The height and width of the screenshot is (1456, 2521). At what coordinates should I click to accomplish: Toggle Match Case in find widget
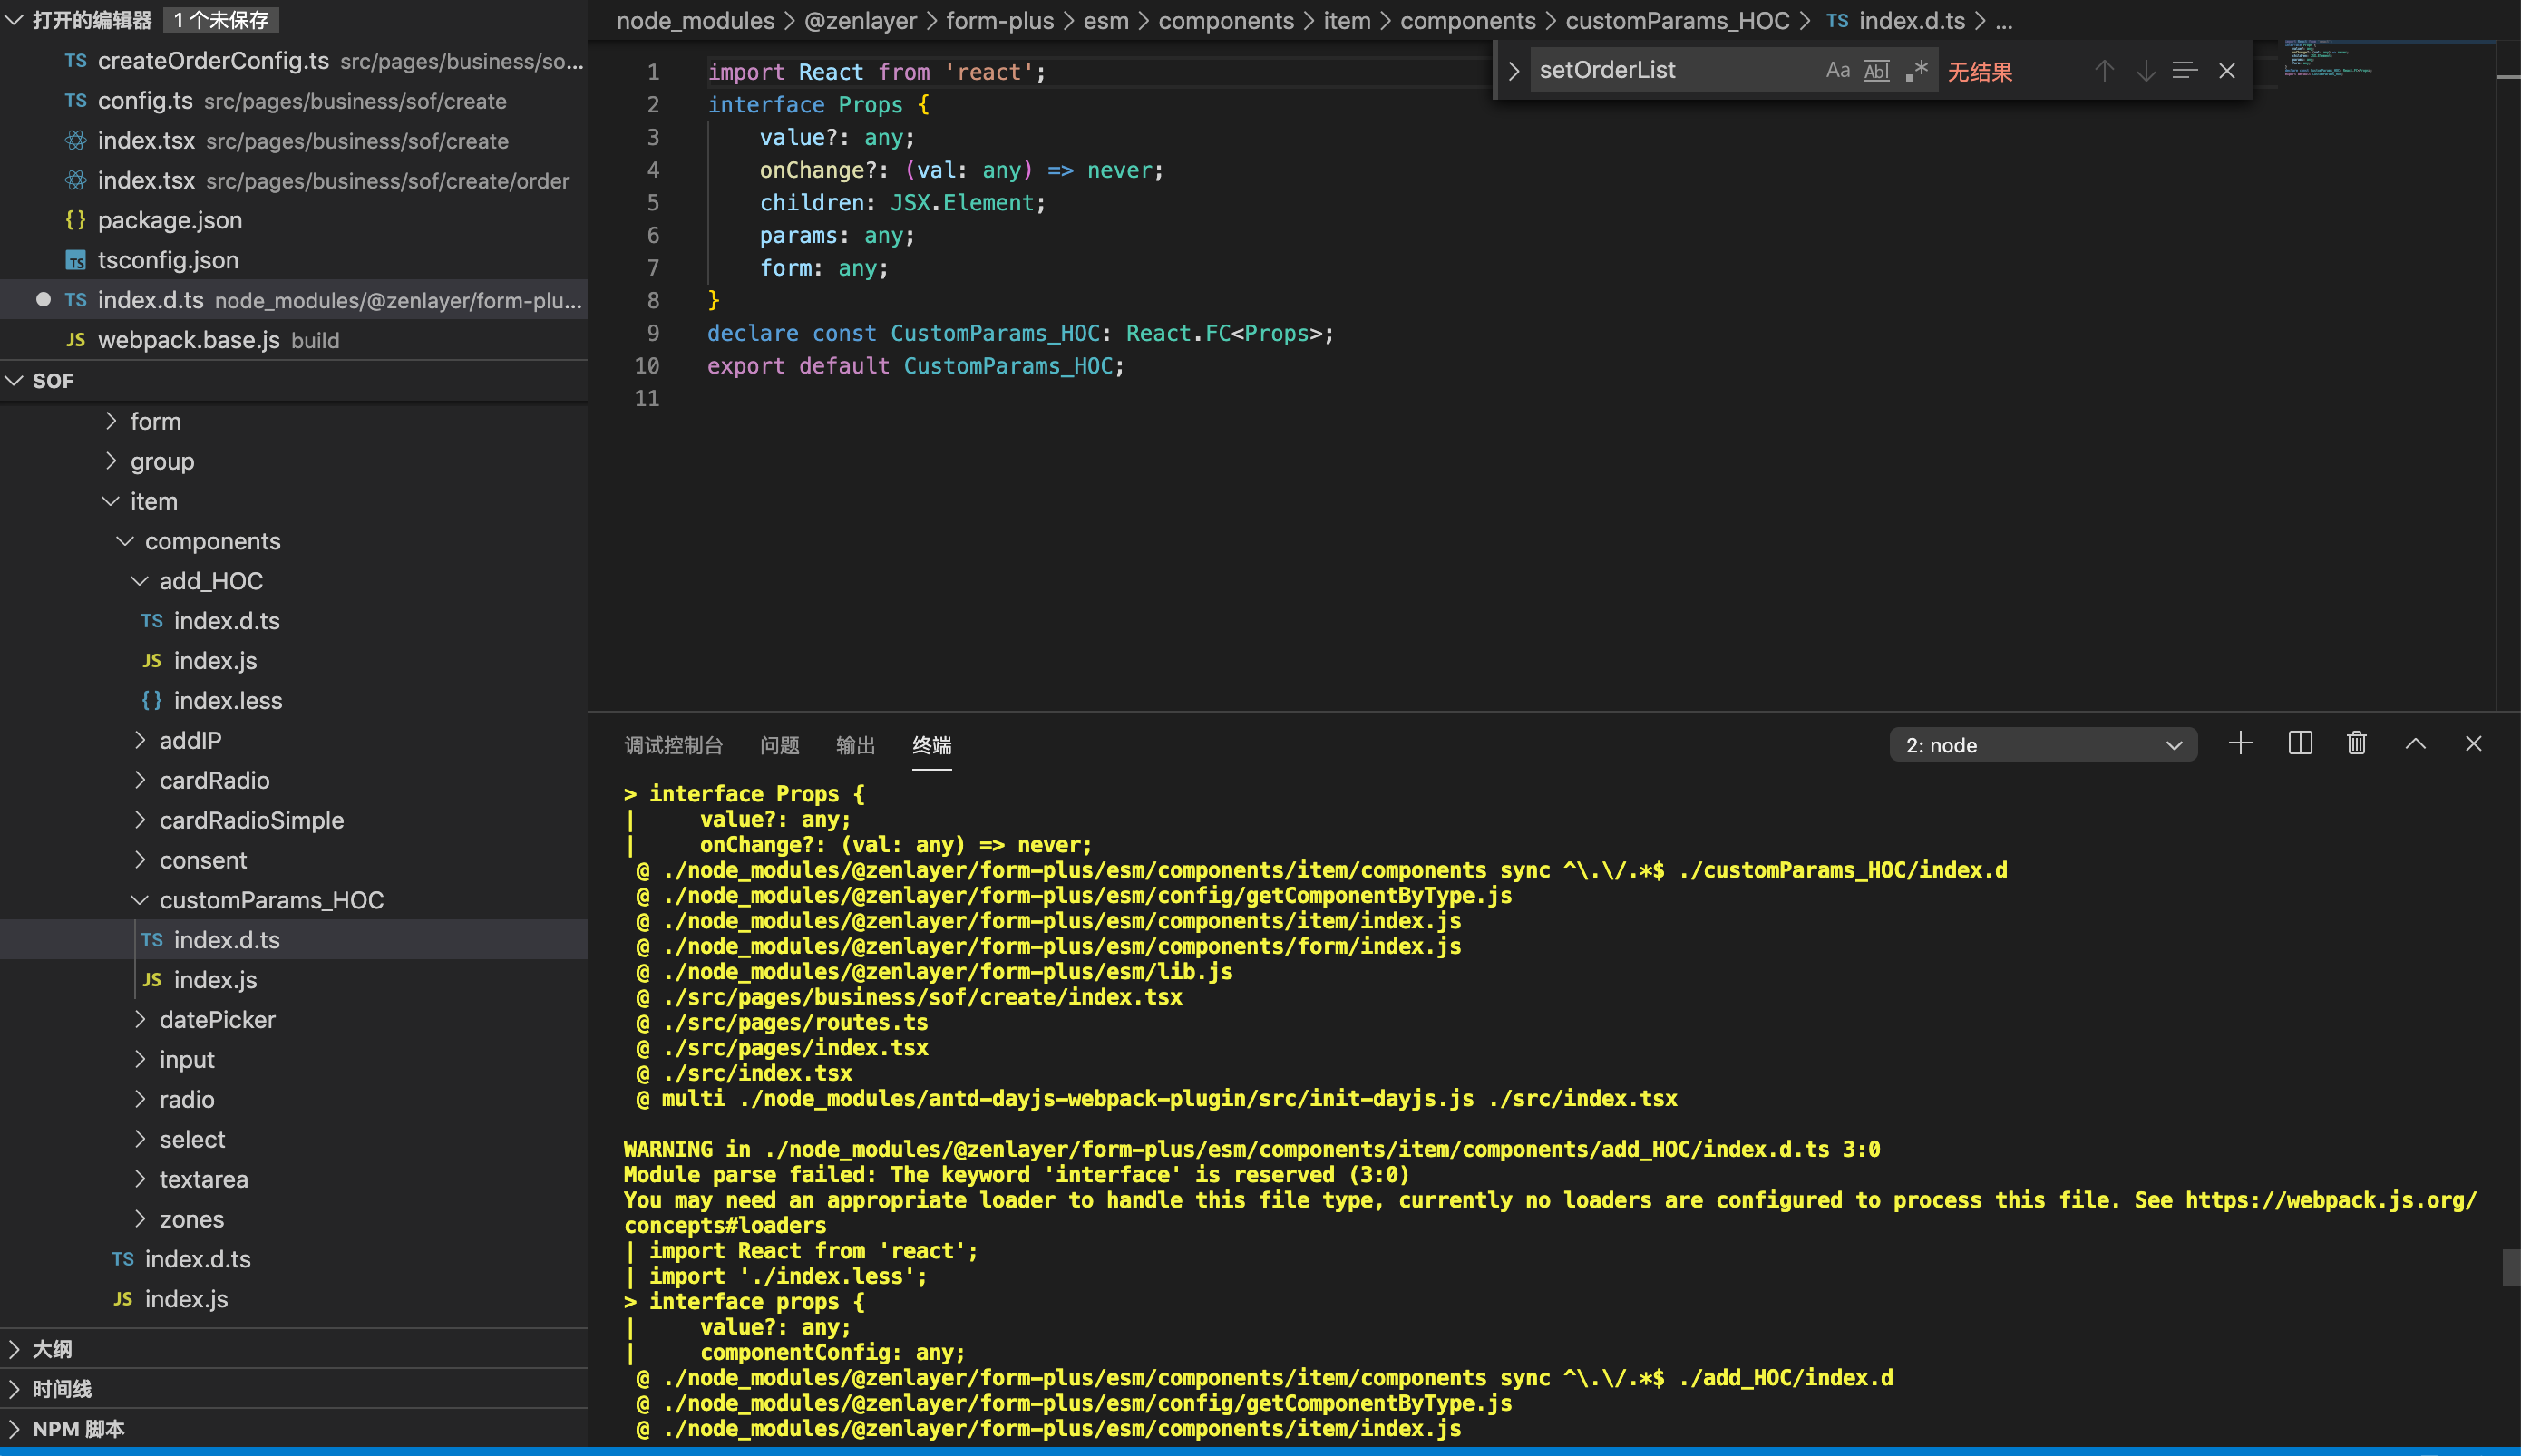tap(1837, 70)
